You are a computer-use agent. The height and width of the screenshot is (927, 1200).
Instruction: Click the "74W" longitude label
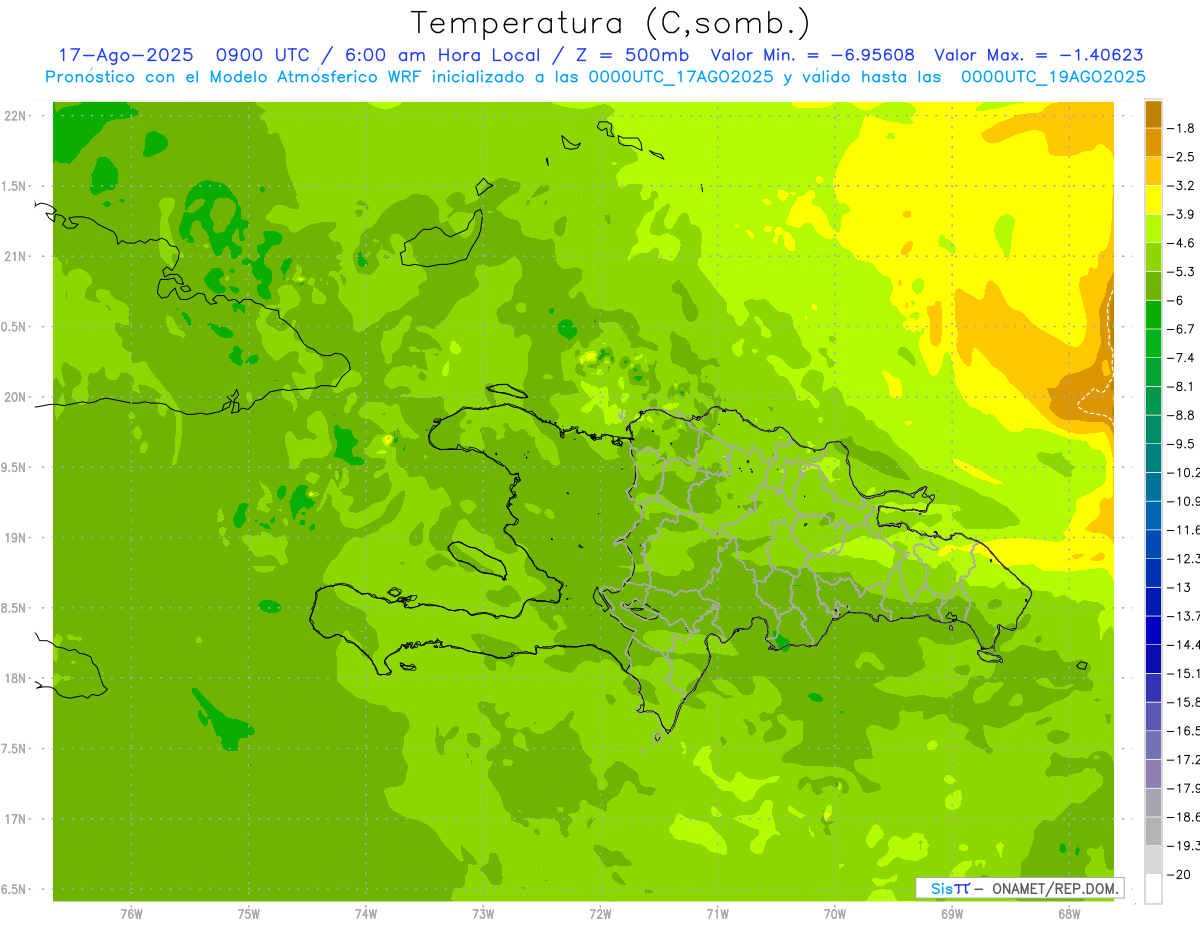point(366,913)
